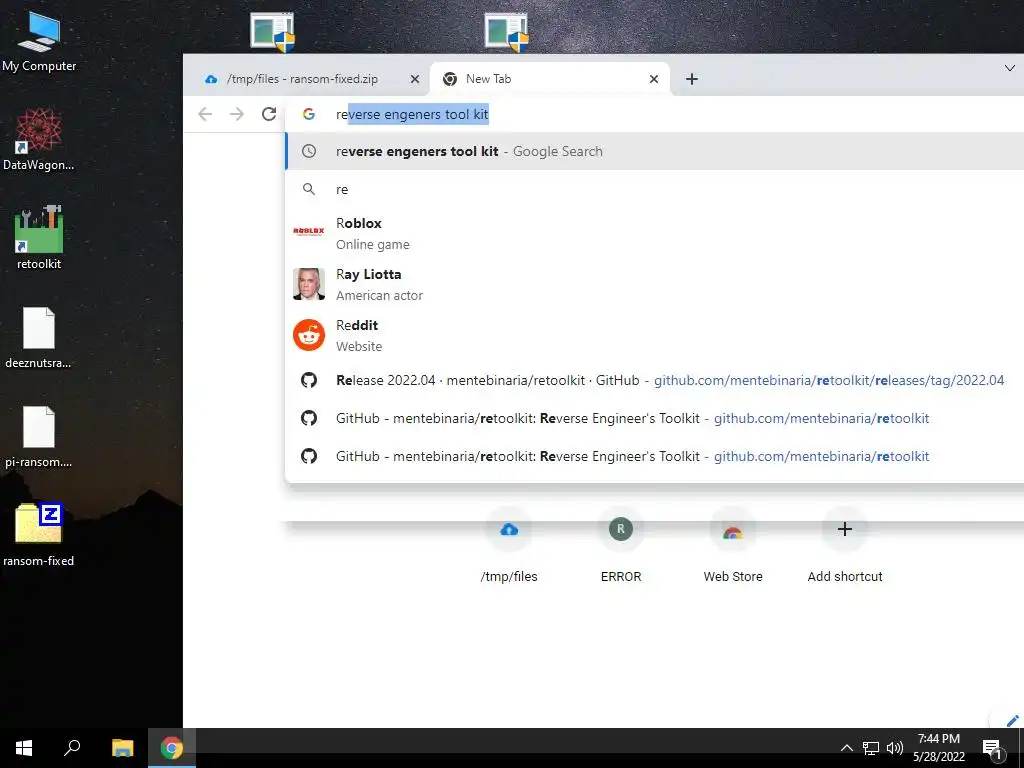Screen dimensions: 1024x768
Task: Expand the tab search chevron
Action: pos(1010,68)
